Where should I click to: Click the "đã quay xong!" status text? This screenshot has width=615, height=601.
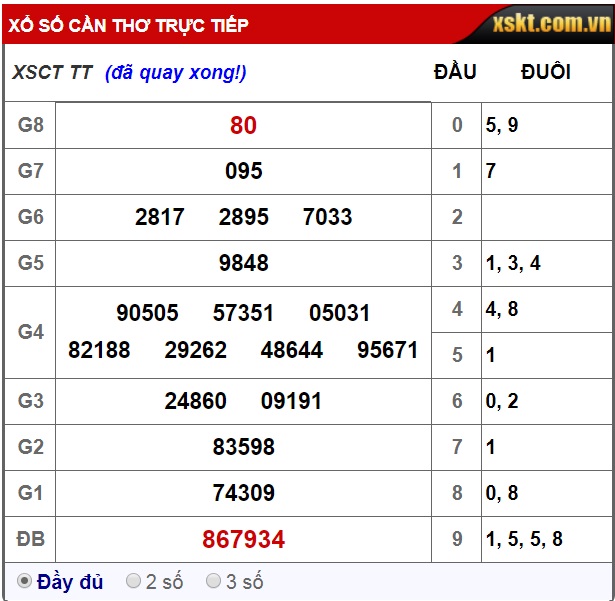[x=176, y=72]
